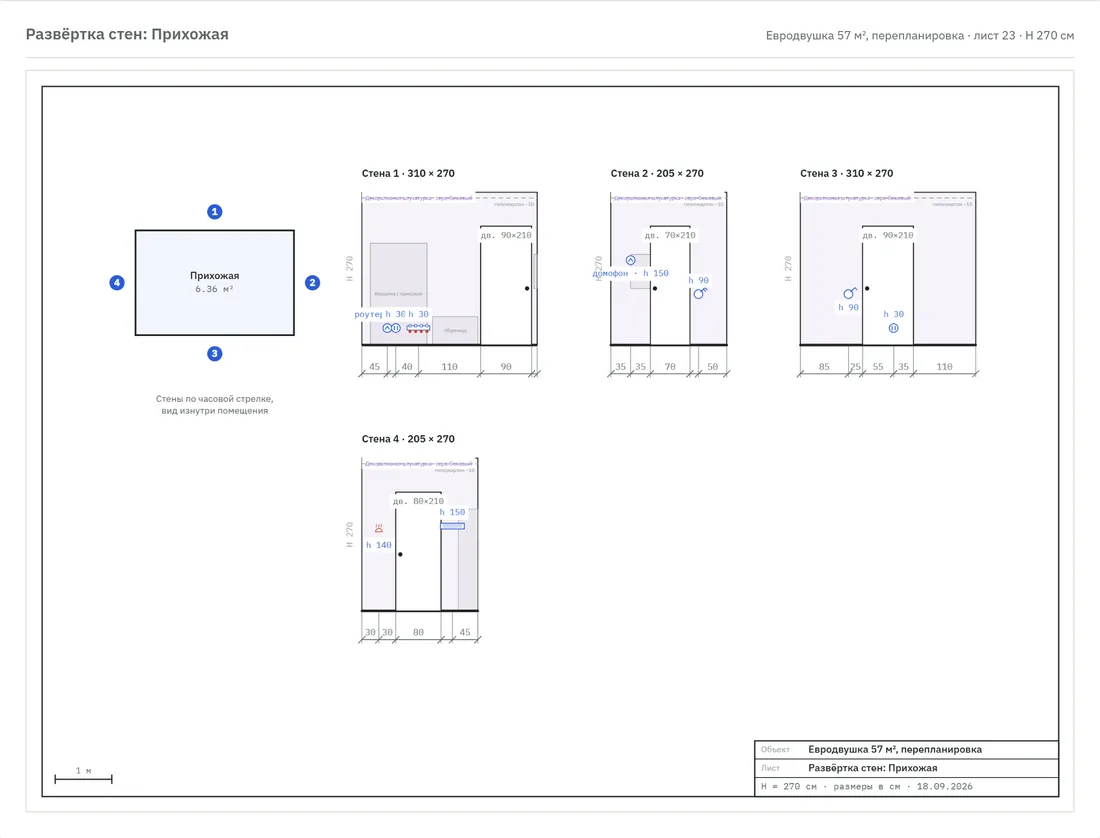
Task: Click the door handle dot on Стена 4
Action: pos(401,554)
